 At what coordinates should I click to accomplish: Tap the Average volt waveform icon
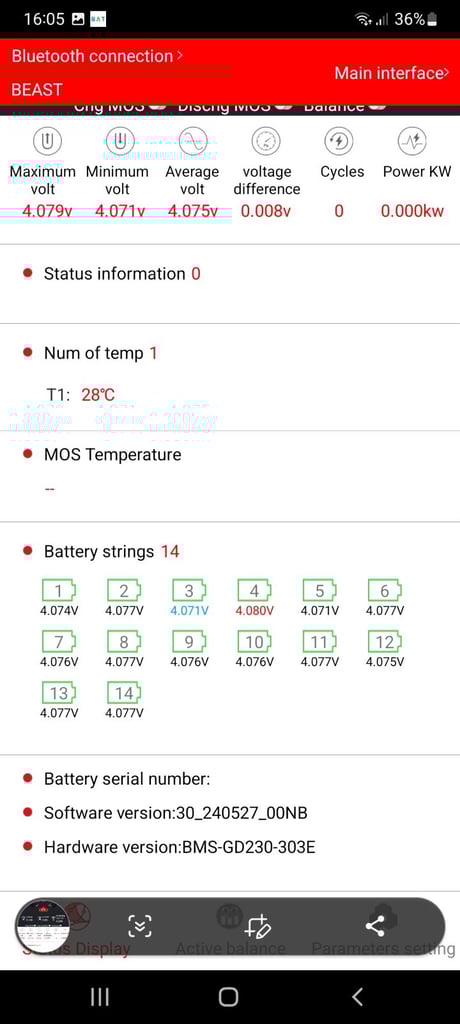193,141
